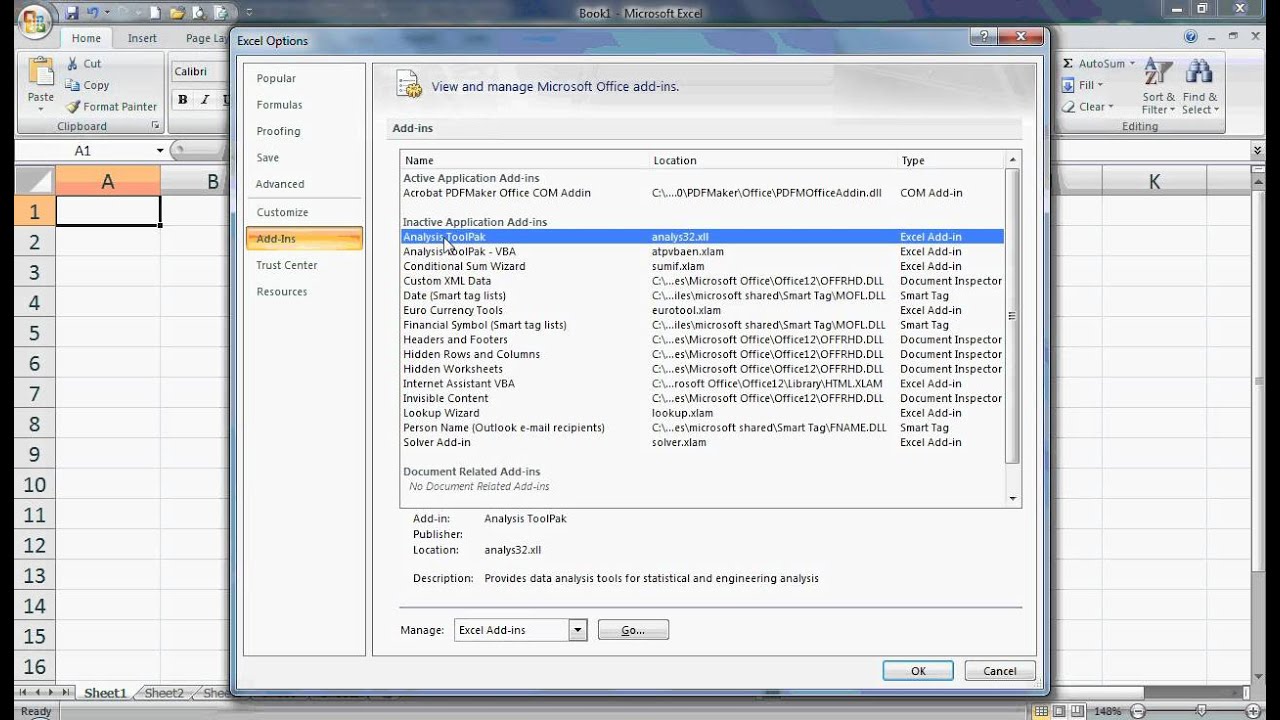This screenshot has height=720, width=1280.
Task: Copy selection in Clipboard group
Action: click(87, 85)
